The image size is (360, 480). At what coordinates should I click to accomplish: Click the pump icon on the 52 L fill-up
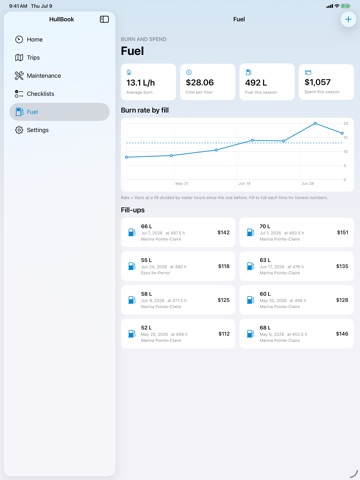pos(132,334)
